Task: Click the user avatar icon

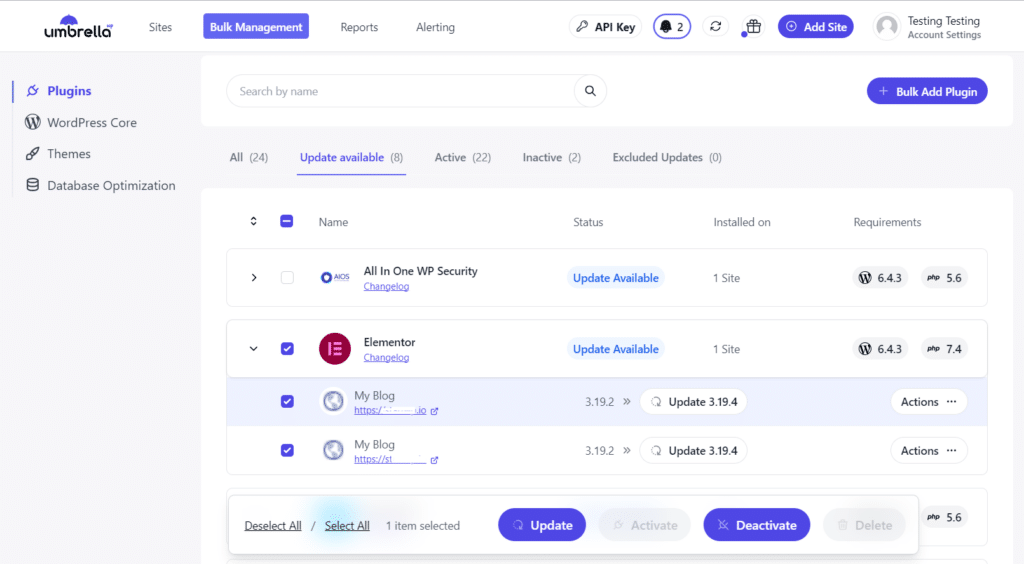Action: click(887, 27)
